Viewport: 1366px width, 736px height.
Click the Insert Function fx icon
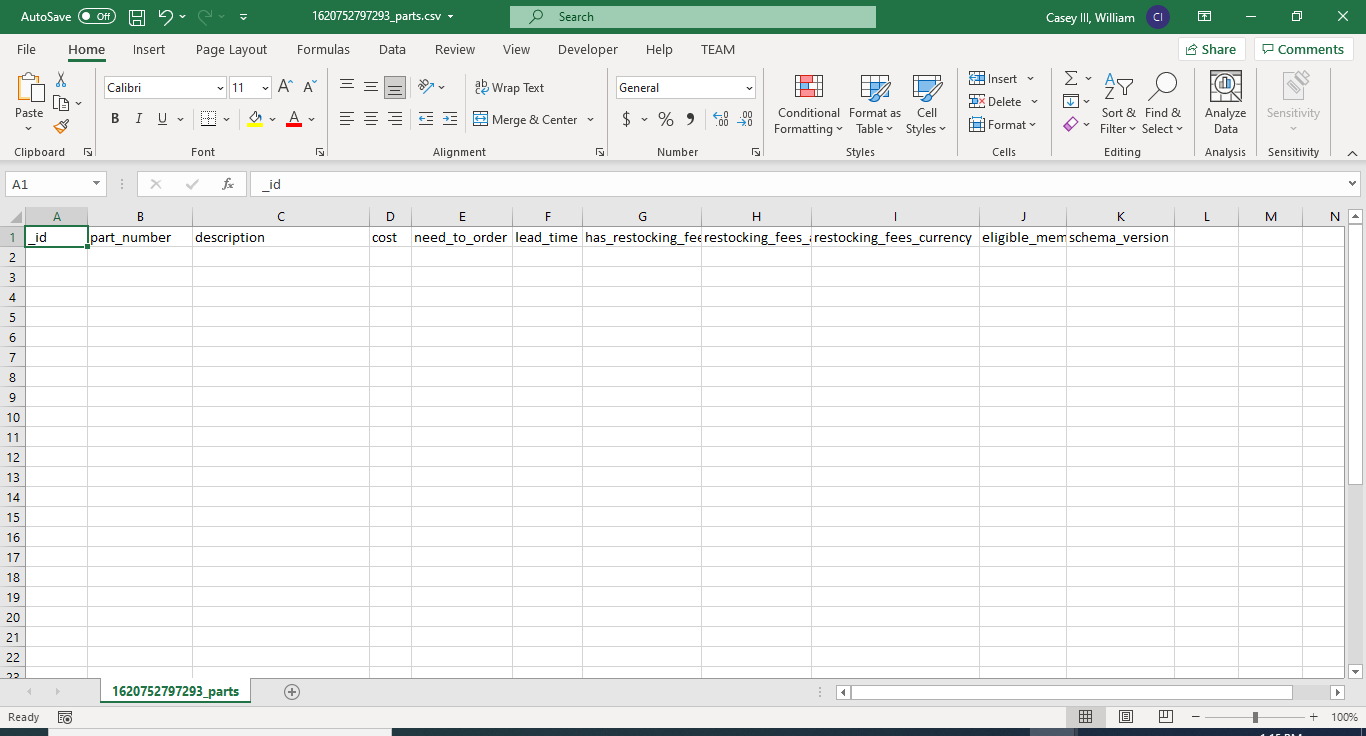228,184
